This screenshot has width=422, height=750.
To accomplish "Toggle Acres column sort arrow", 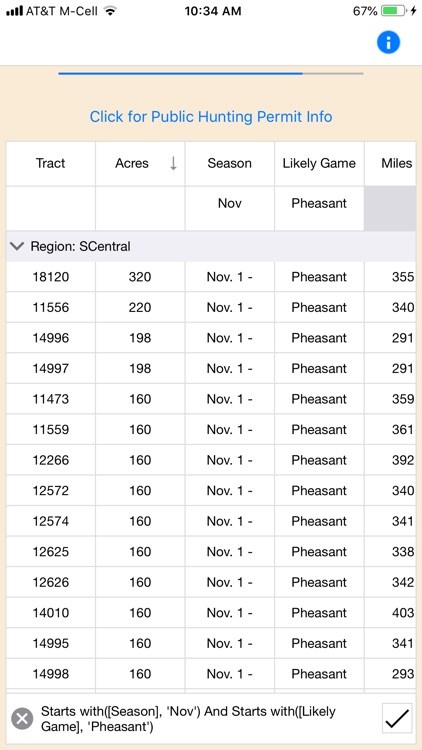I will tap(173, 163).
